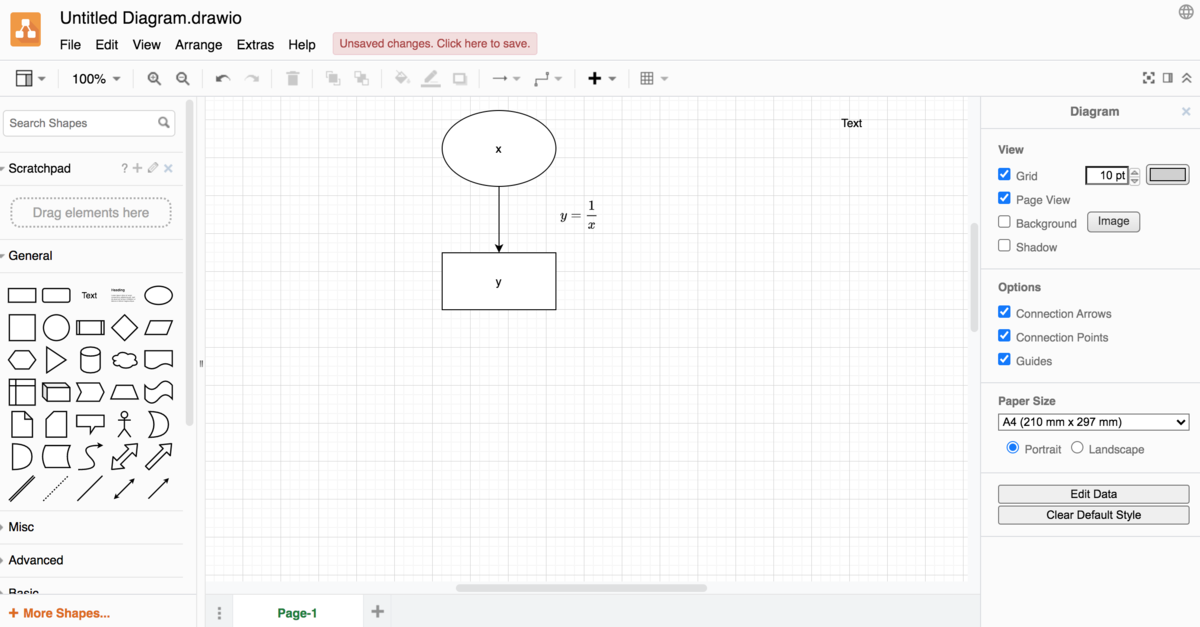Open the Paper Size A4 dropdown
Image resolution: width=1200 pixels, height=627 pixels.
click(1093, 422)
